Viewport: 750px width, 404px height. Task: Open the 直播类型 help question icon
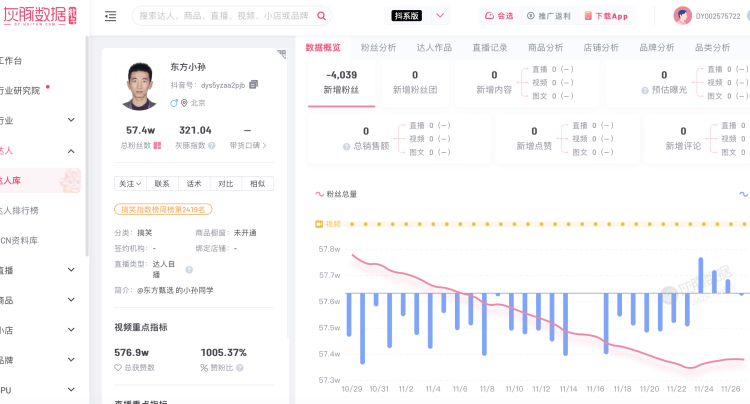pyautogui.click(x=189, y=270)
